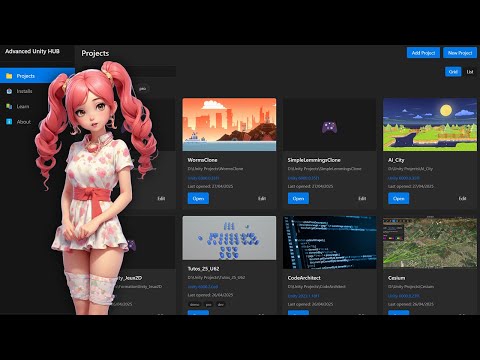480x360 pixels.
Task: Click the 'Projects' page heading
Action: [x=95, y=53]
